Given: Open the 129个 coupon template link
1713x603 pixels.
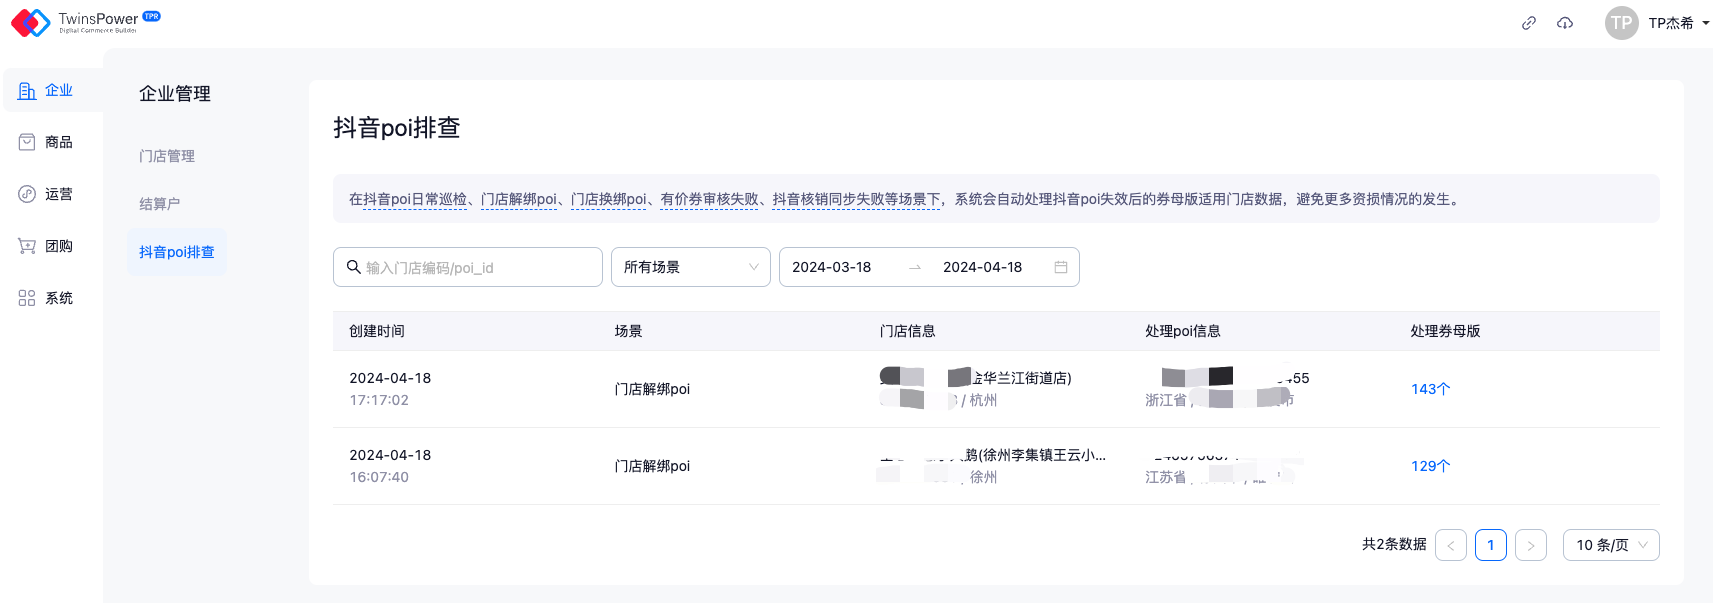Looking at the screenshot, I should [1430, 466].
